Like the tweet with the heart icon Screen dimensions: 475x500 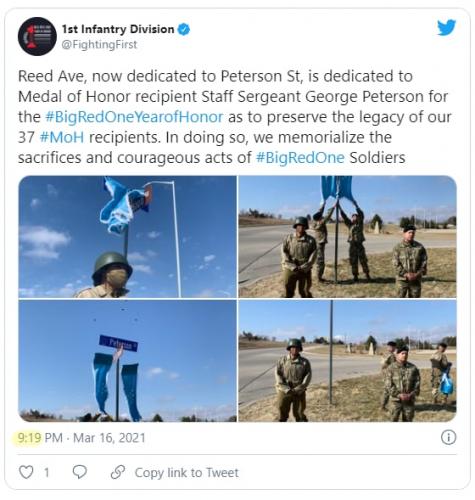[26, 472]
